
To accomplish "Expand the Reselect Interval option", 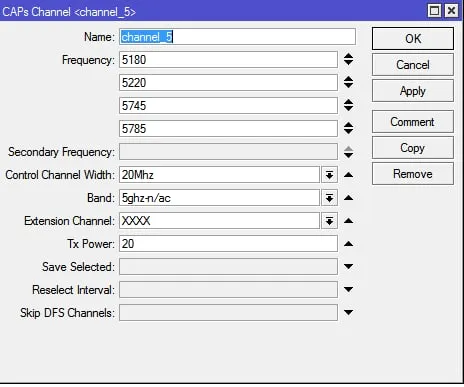I will point(348,290).
